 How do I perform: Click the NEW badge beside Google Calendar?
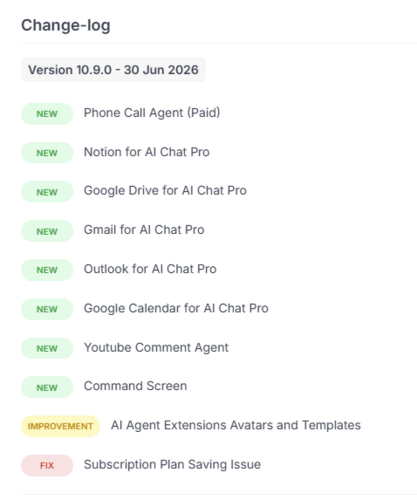tap(47, 309)
